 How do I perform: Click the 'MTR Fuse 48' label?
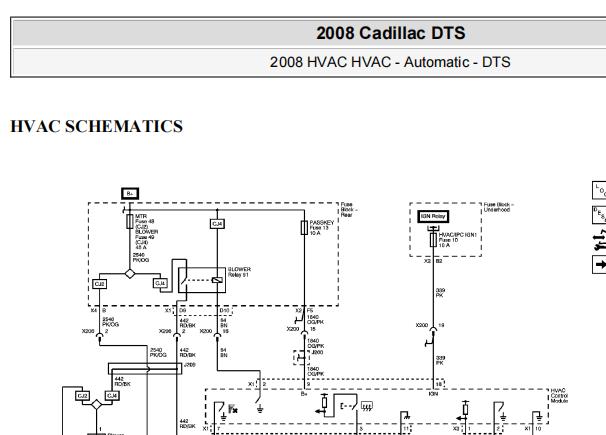(x=145, y=219)
